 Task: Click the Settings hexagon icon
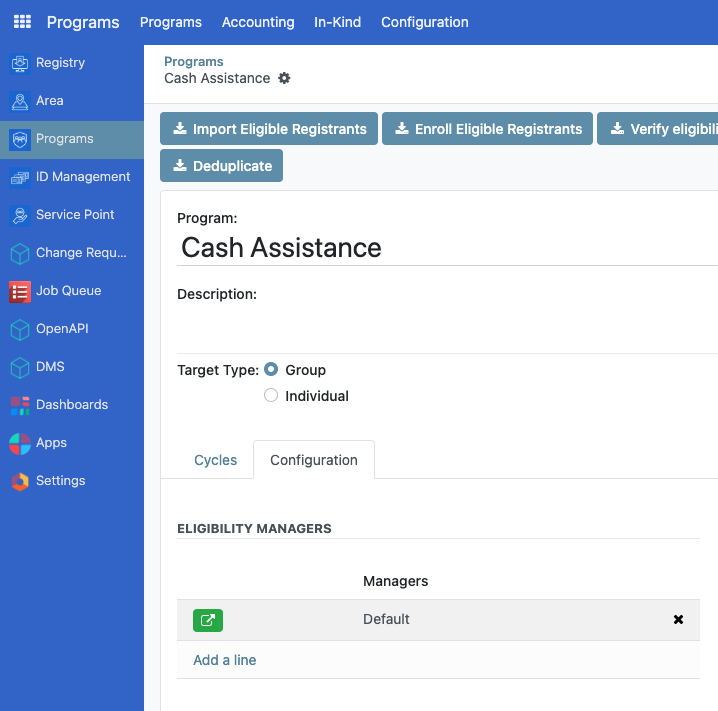[x=20, y=481]
